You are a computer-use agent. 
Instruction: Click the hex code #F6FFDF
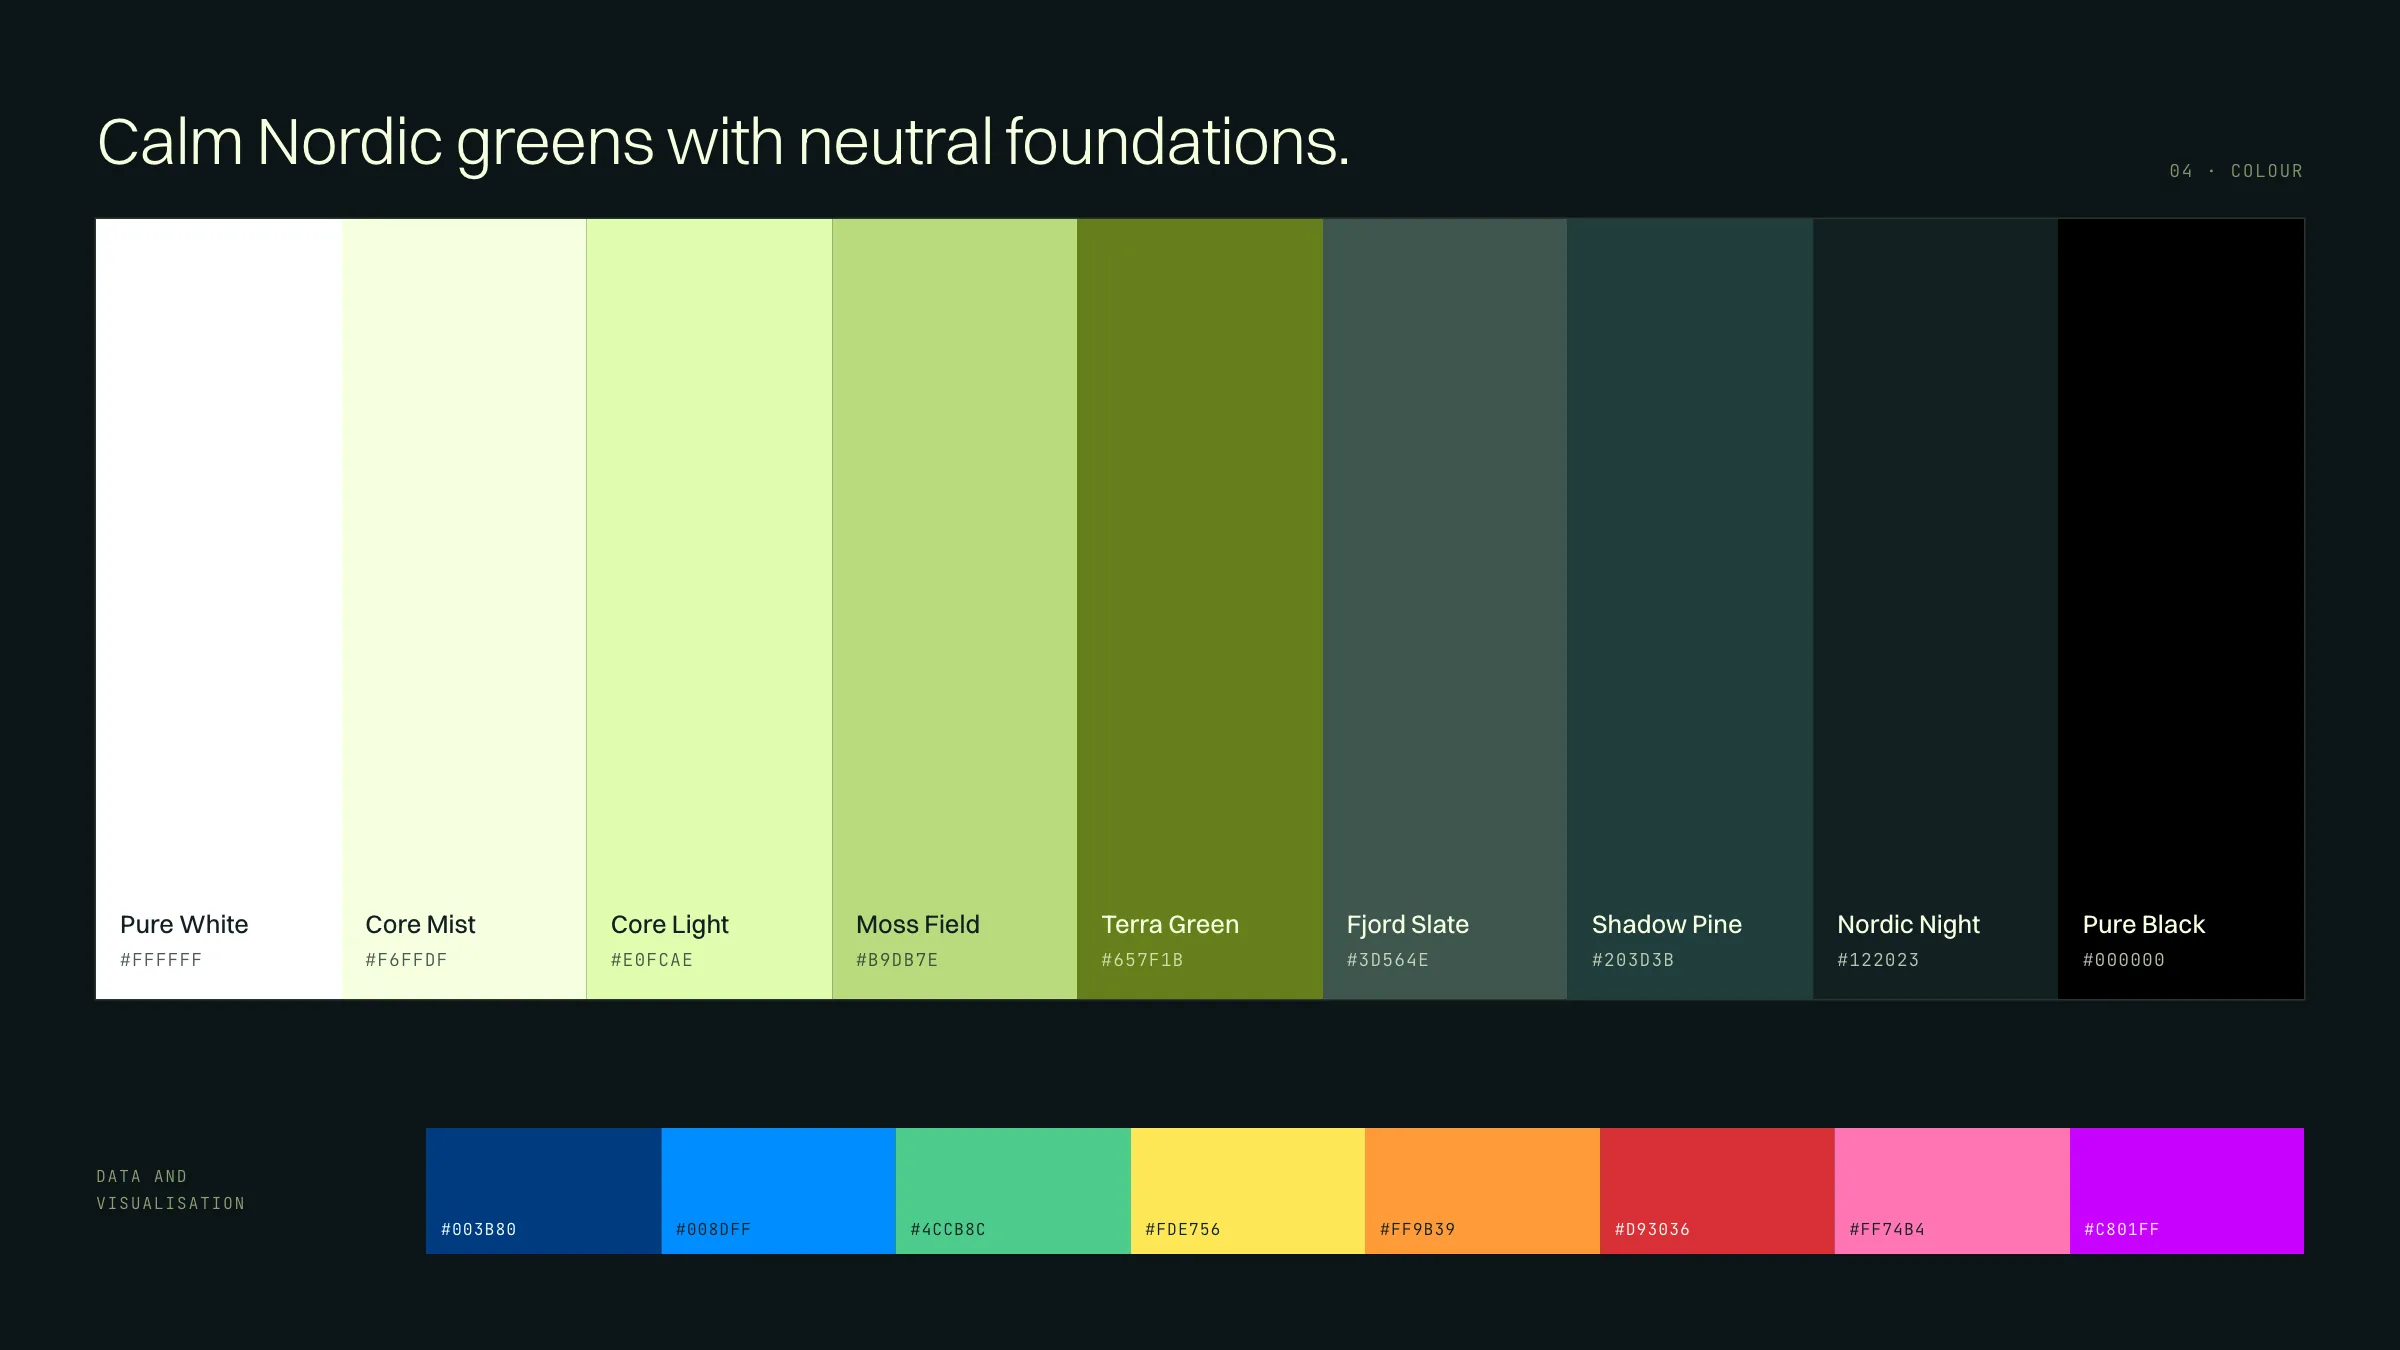pyautogui.click(x=406, y=960)
